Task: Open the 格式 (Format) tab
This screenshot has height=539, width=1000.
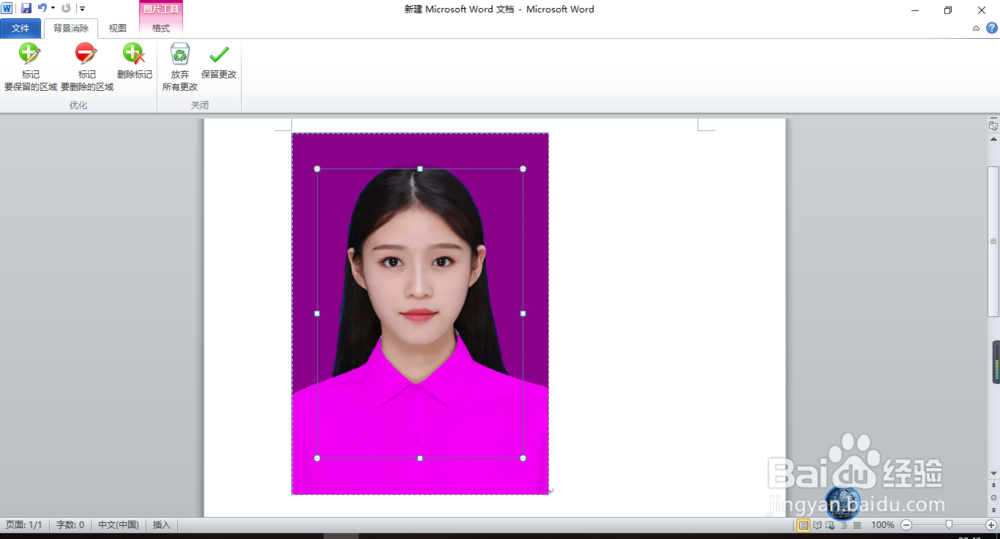Action: [x=161, y=28]
